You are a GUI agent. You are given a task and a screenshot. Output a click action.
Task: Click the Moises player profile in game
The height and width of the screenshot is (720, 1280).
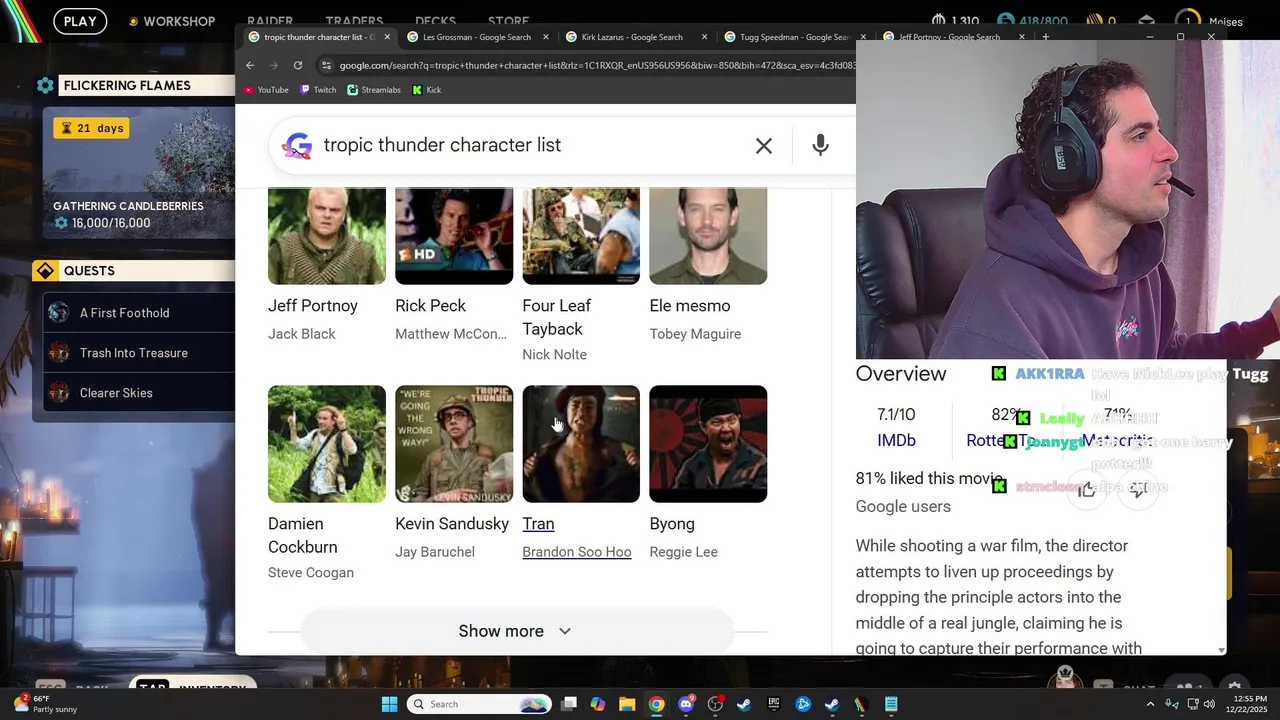point(1210,21)
